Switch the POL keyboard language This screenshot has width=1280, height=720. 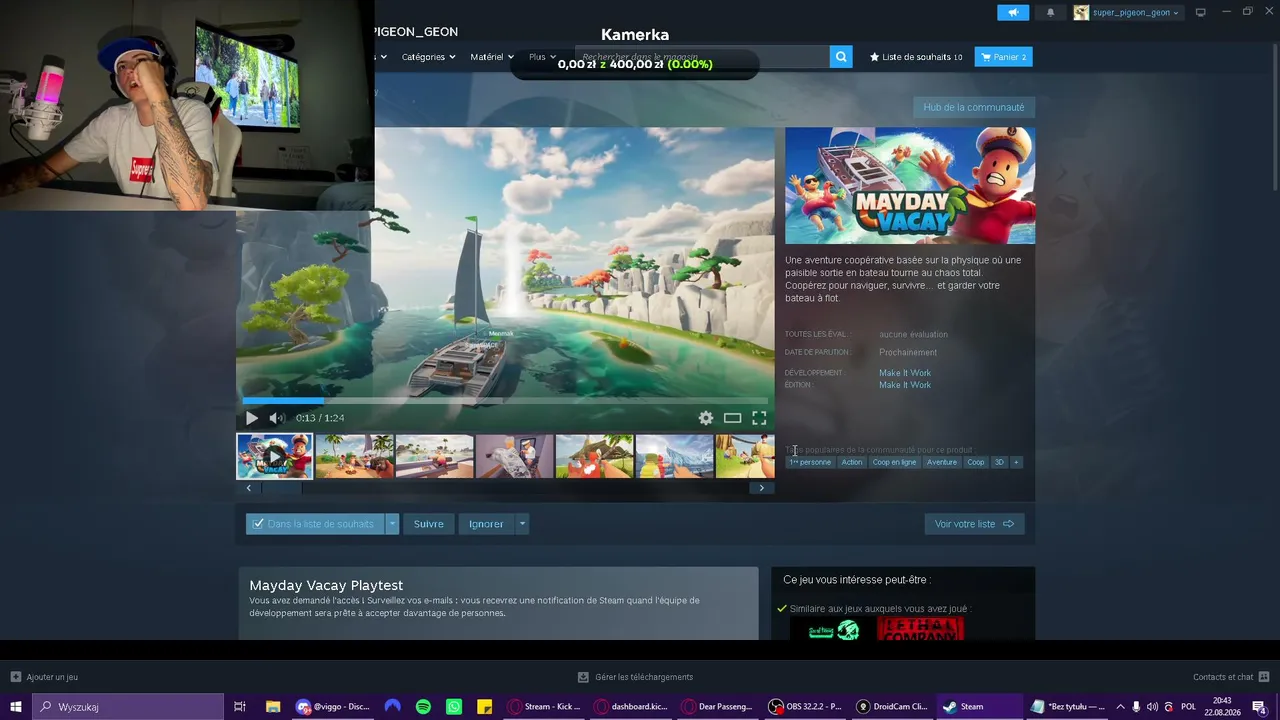(1189, 707)
